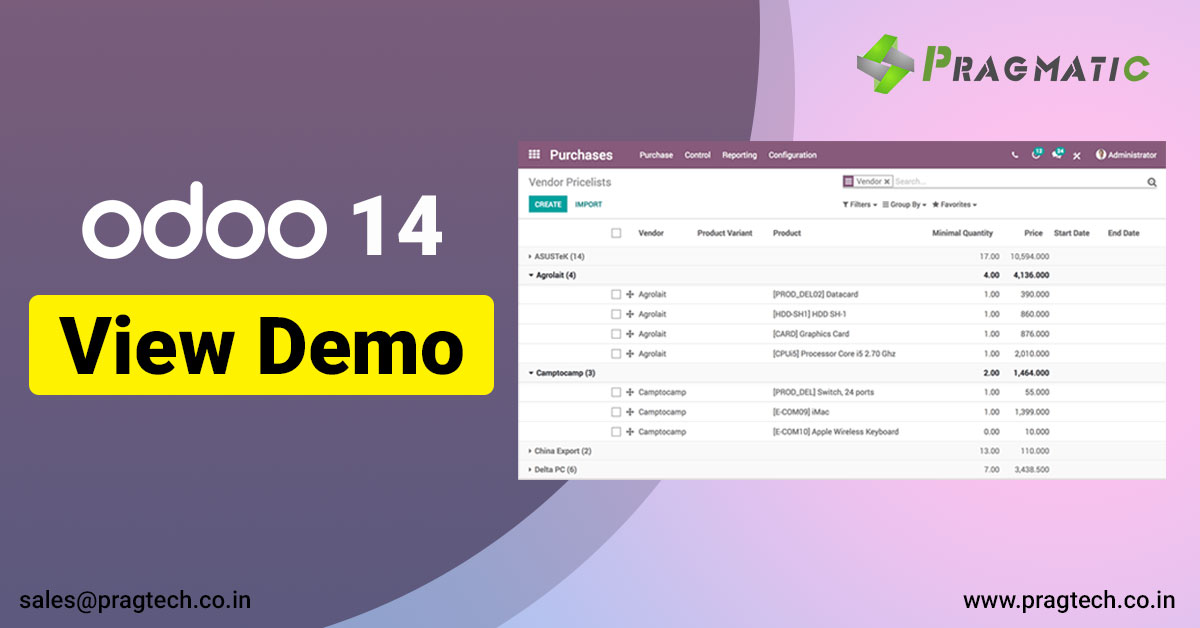The height and width of the screenshot is (628, 1200).
Task: Check the Processor Core i5 row checkbox
Action: coord(616,354)
